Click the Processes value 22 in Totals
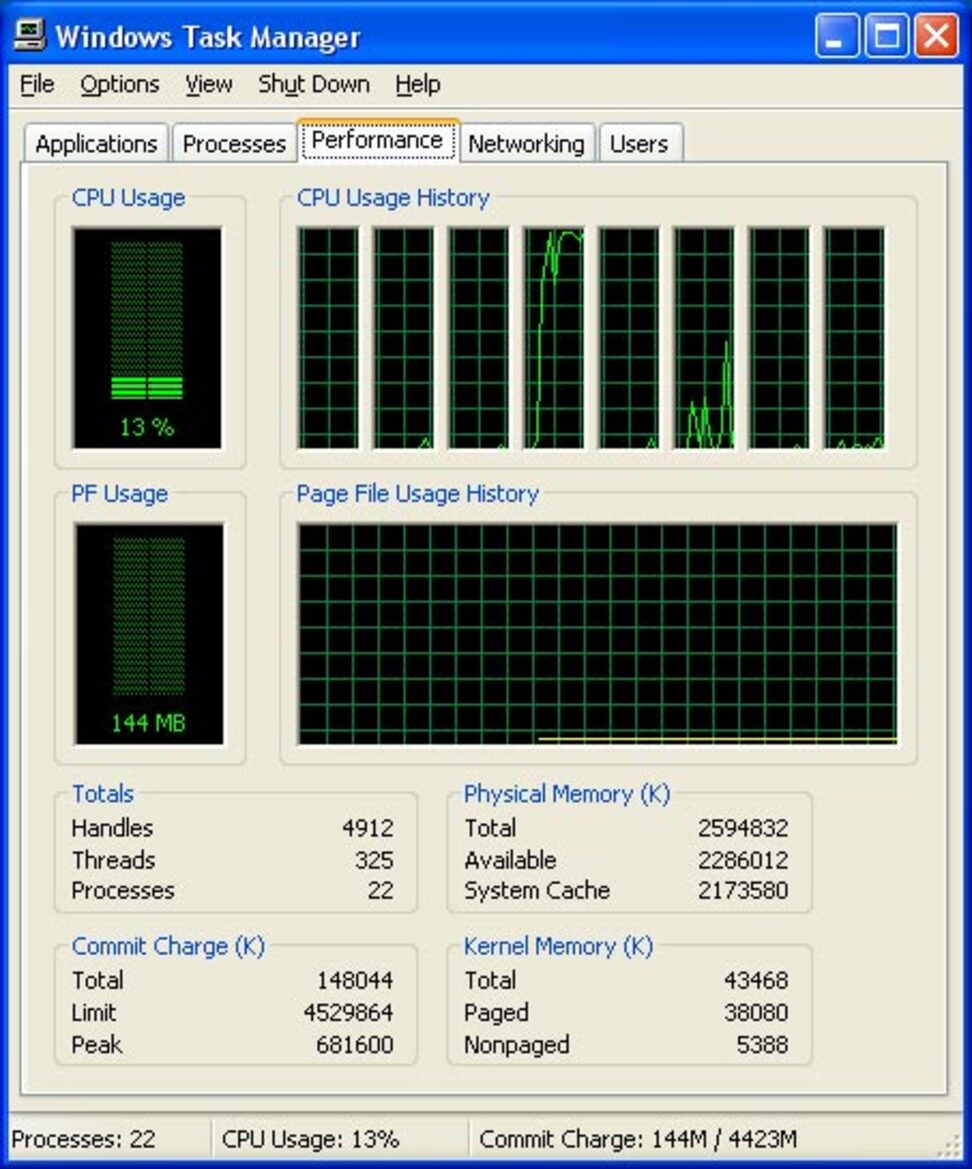Screen dimensions: 972x1169 380,890
